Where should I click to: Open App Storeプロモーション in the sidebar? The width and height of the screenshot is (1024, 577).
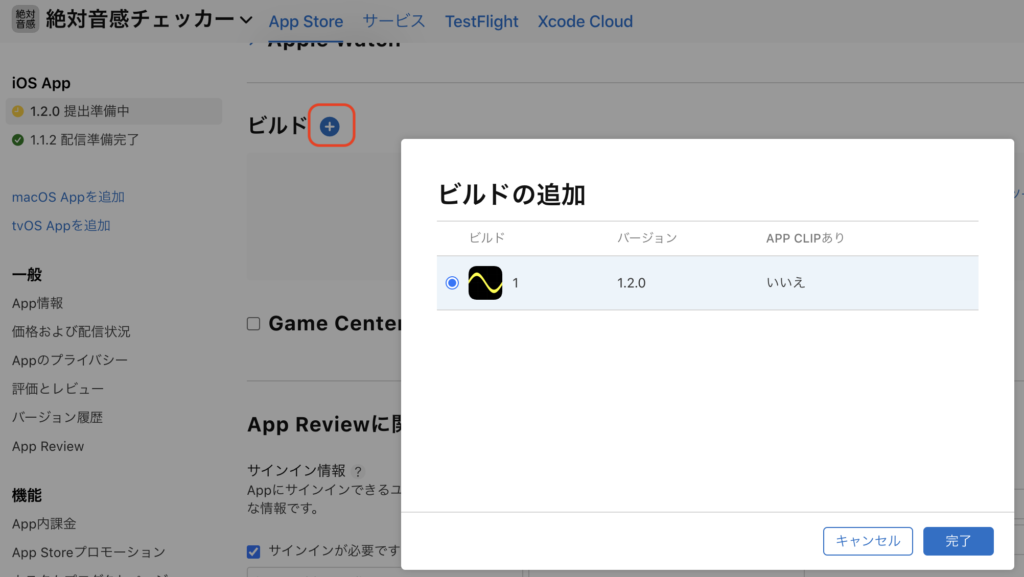89,553
